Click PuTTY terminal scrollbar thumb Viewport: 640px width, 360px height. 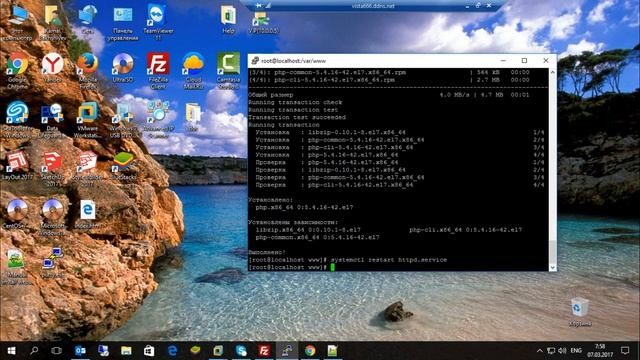point(553,252)
